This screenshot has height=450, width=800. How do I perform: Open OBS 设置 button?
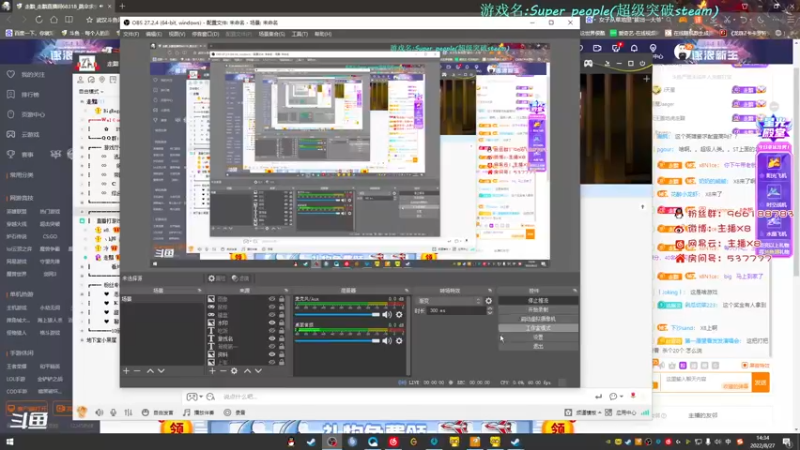click(x=538, y=337)
